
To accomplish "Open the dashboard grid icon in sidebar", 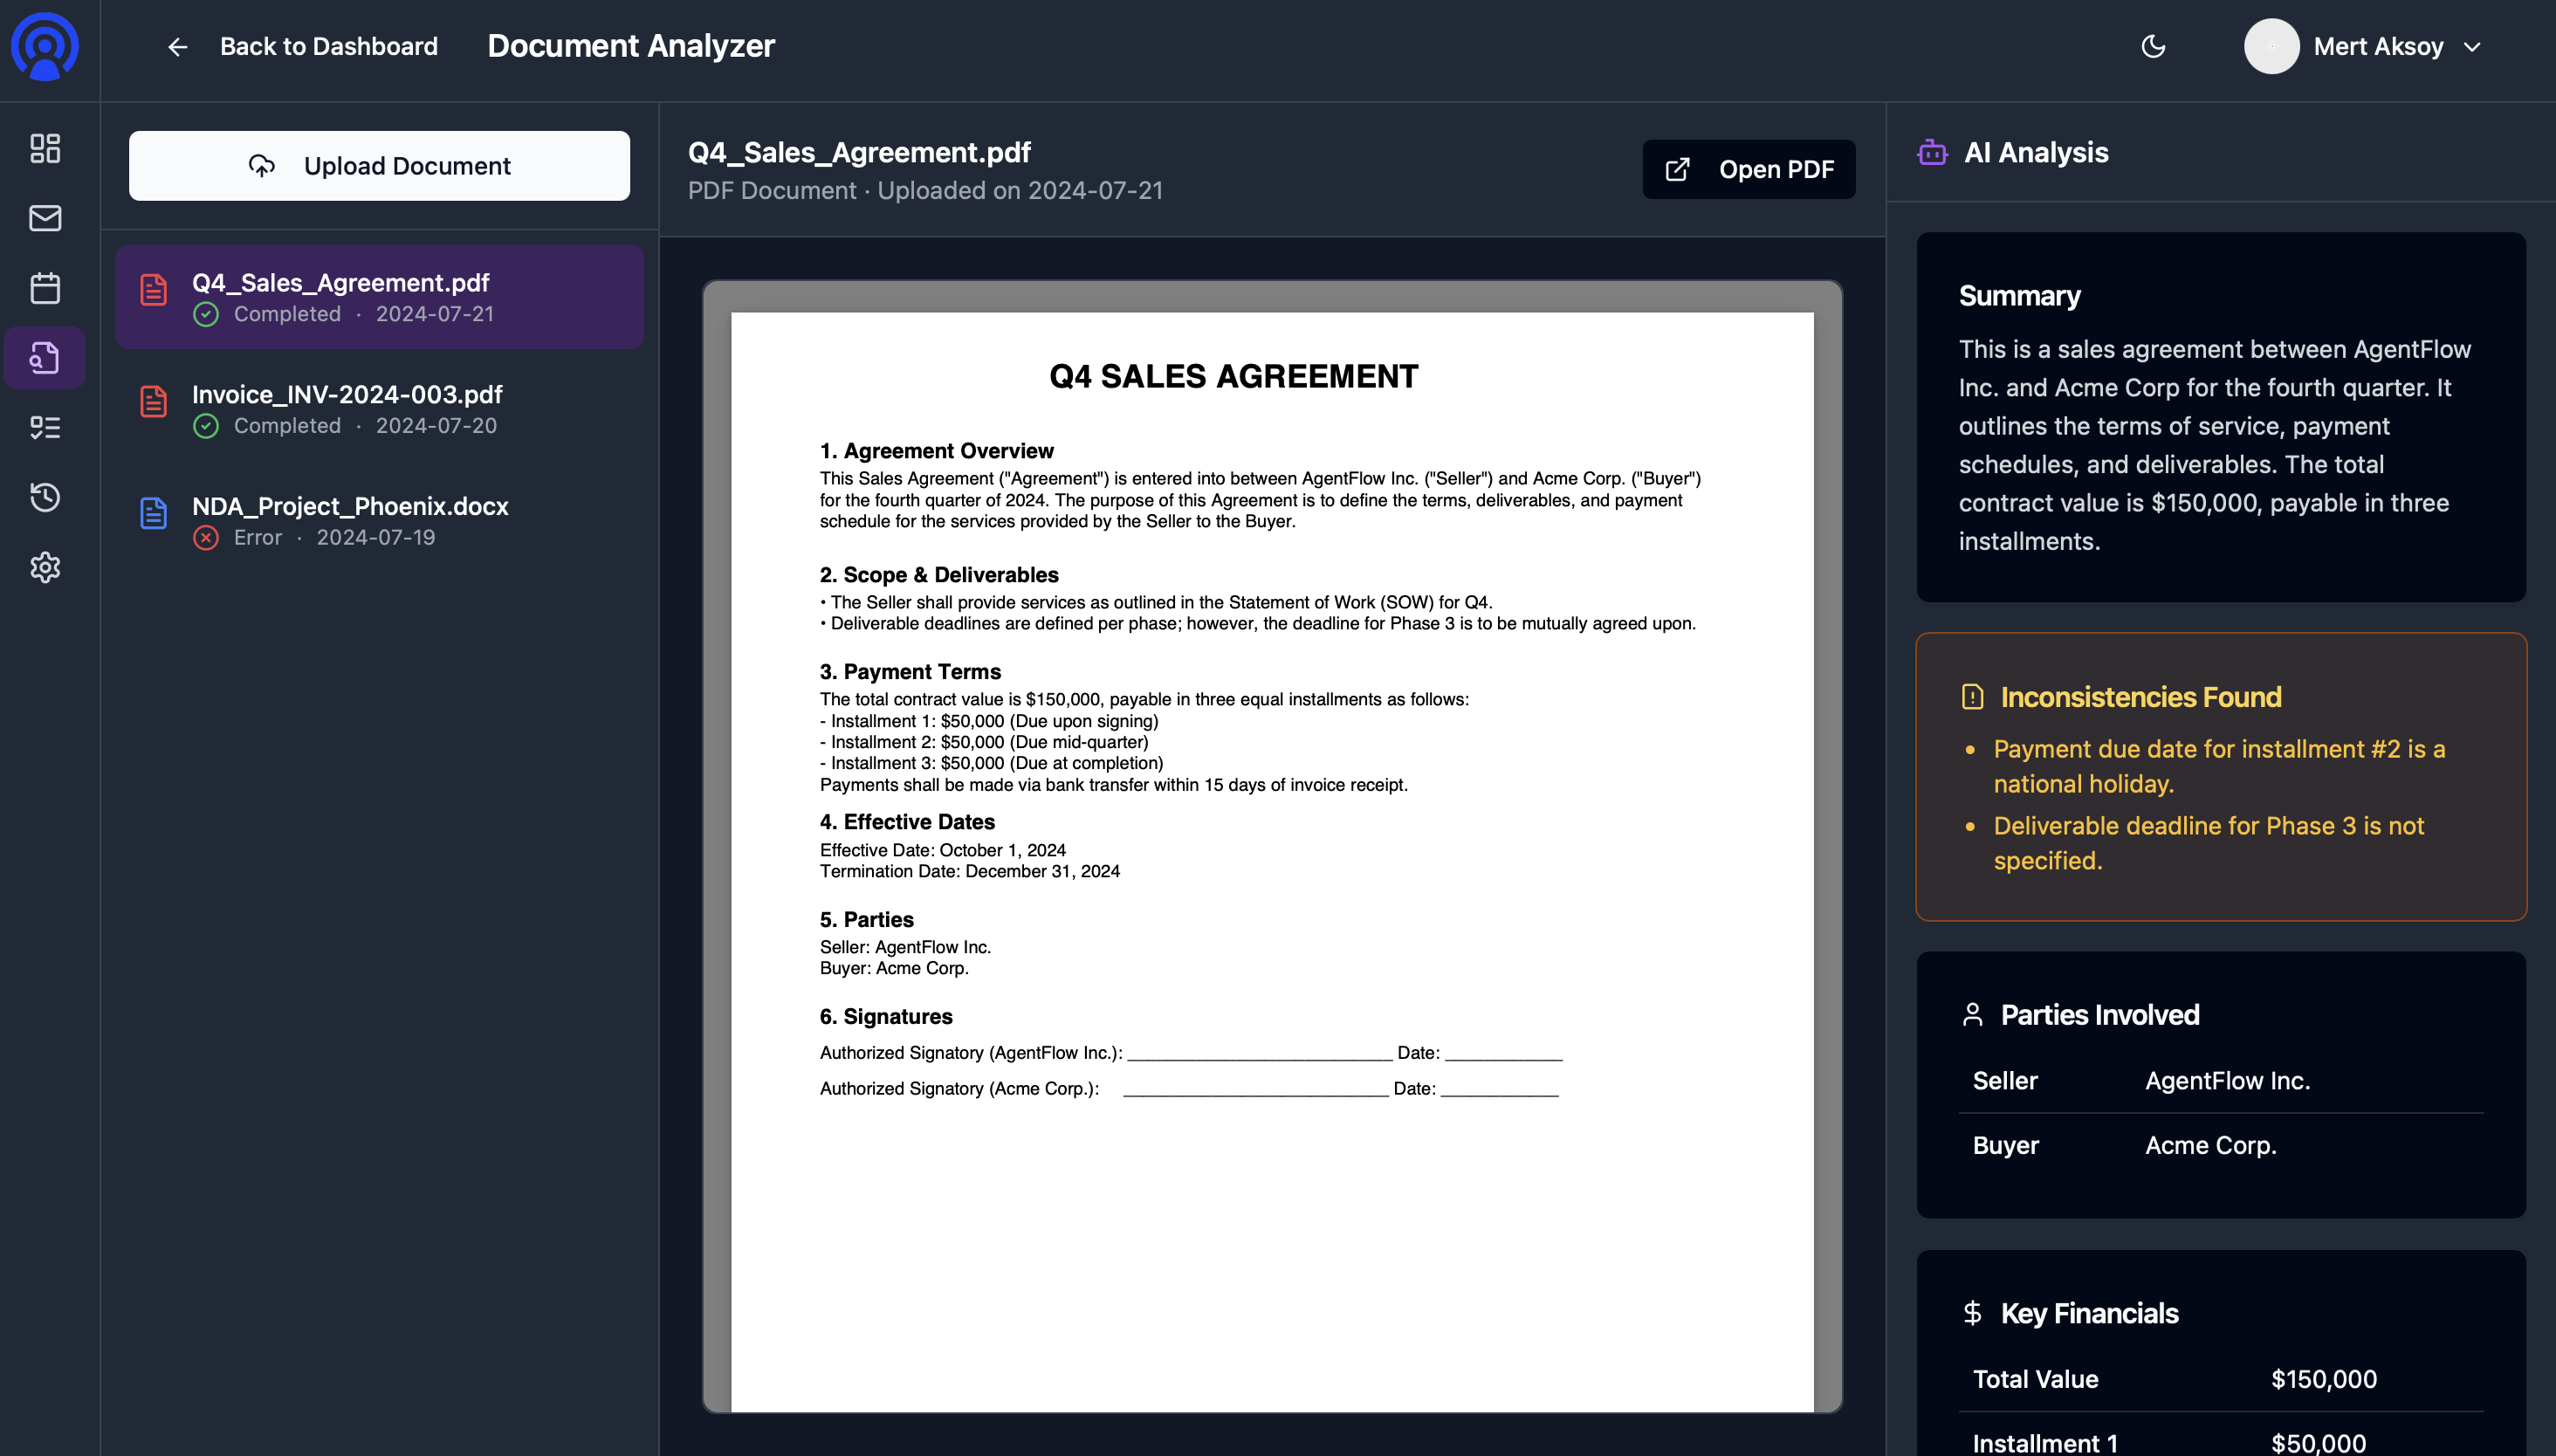I will tap(45, 149).
